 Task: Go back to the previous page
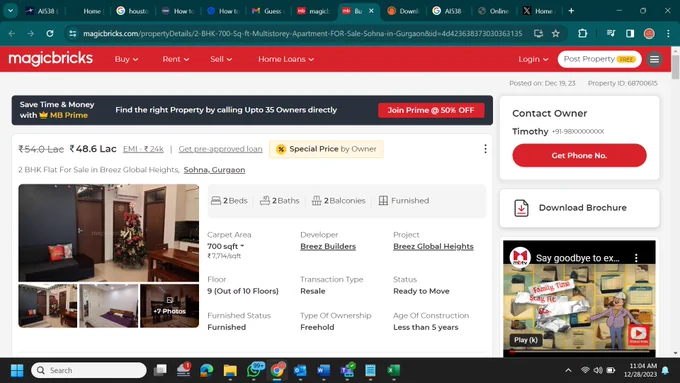coord(12,33)
